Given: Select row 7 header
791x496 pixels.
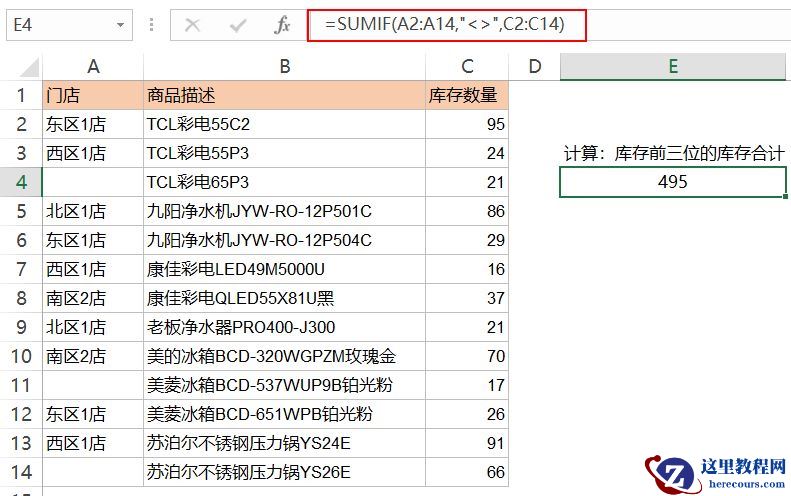Looking at the screenshot, I should (x=21, y=269).
